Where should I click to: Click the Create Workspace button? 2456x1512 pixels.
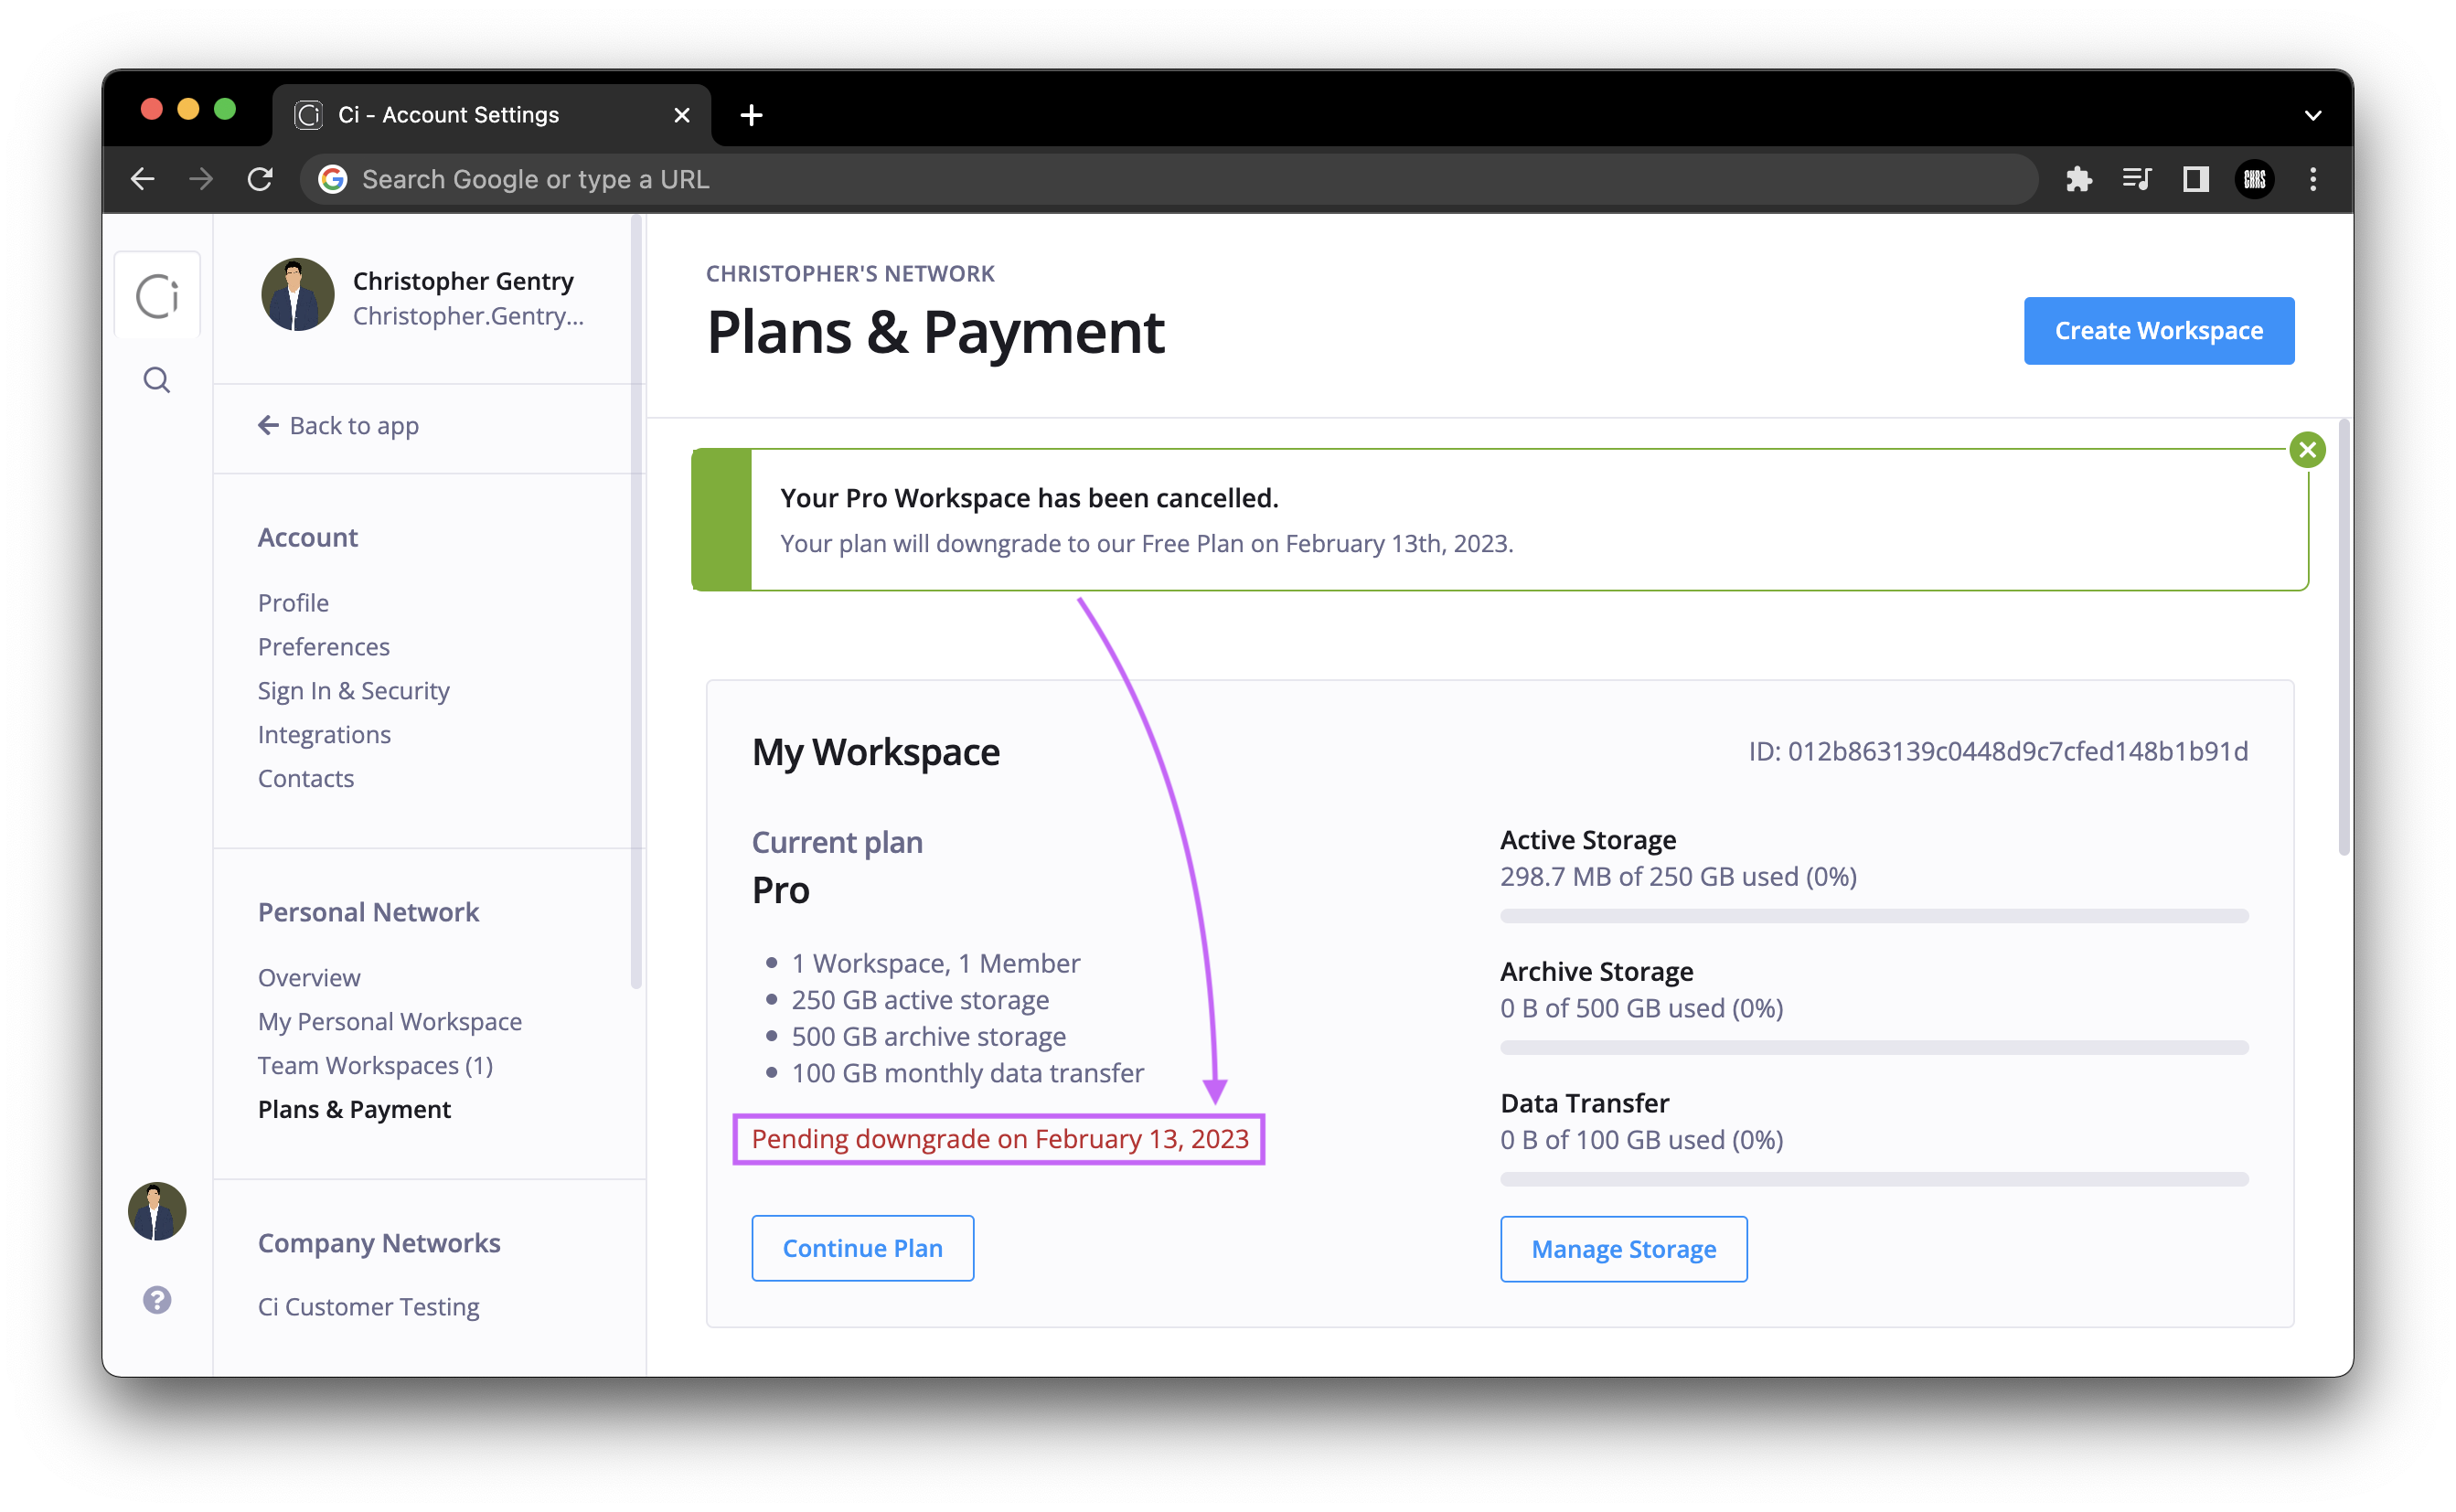2158,331
